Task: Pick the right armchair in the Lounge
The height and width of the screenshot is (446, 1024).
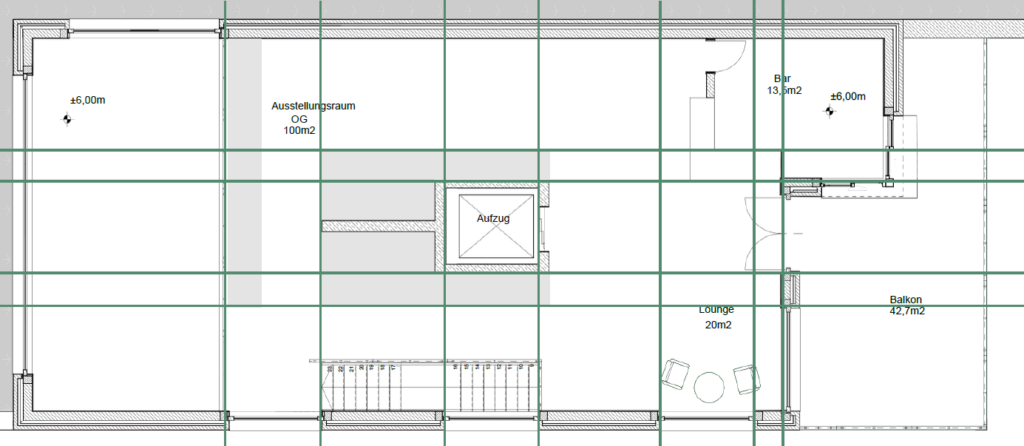Action: point(746,379)
